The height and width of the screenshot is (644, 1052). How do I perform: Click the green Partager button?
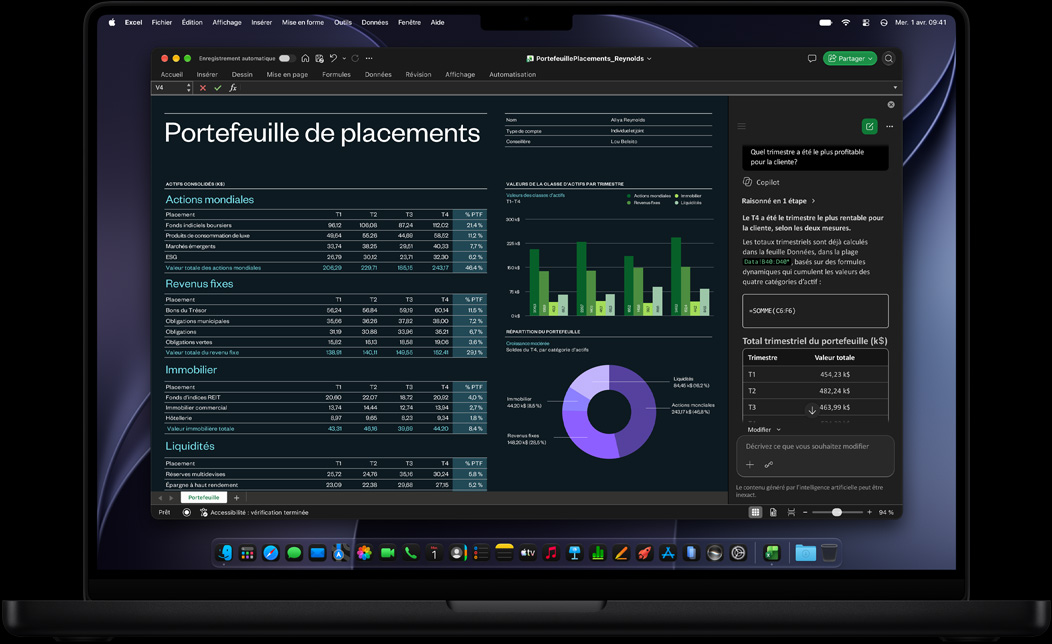(x=850, y=58)
